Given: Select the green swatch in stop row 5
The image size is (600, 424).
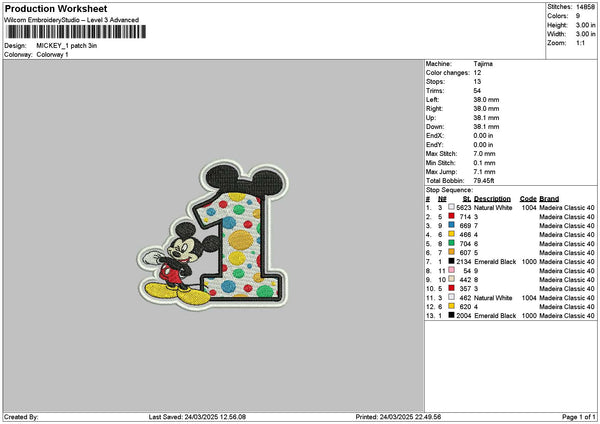Looking at the screenshot, I should pos(452,243).
